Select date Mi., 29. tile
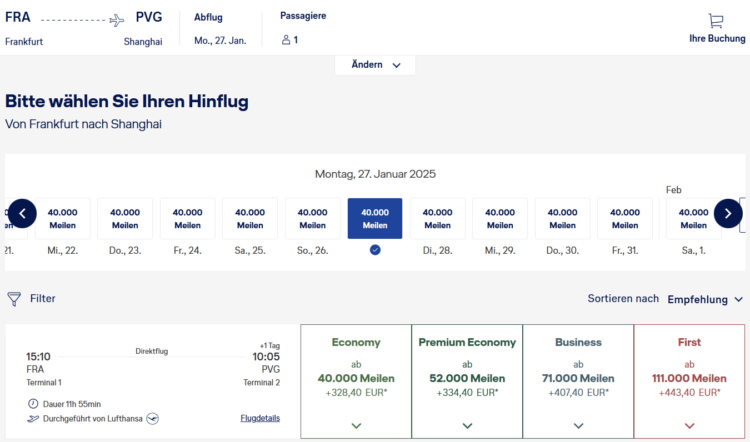 click(500, 219)
